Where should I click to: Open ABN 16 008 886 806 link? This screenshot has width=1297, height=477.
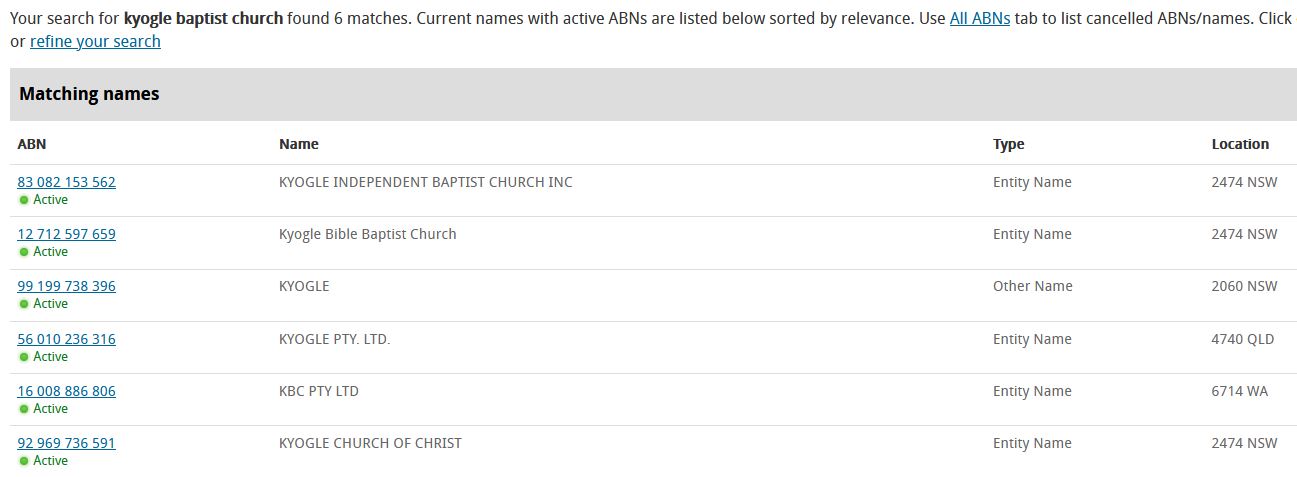click(x=66, y=391)
